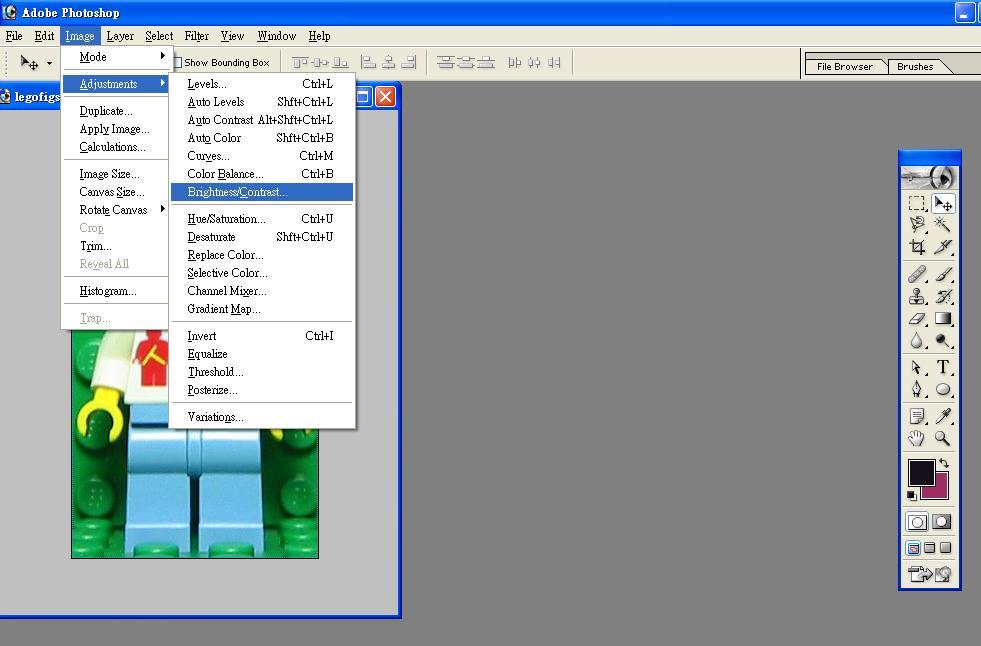Reset default foreground and background colors
981x646 pixels.
(912, 495)
